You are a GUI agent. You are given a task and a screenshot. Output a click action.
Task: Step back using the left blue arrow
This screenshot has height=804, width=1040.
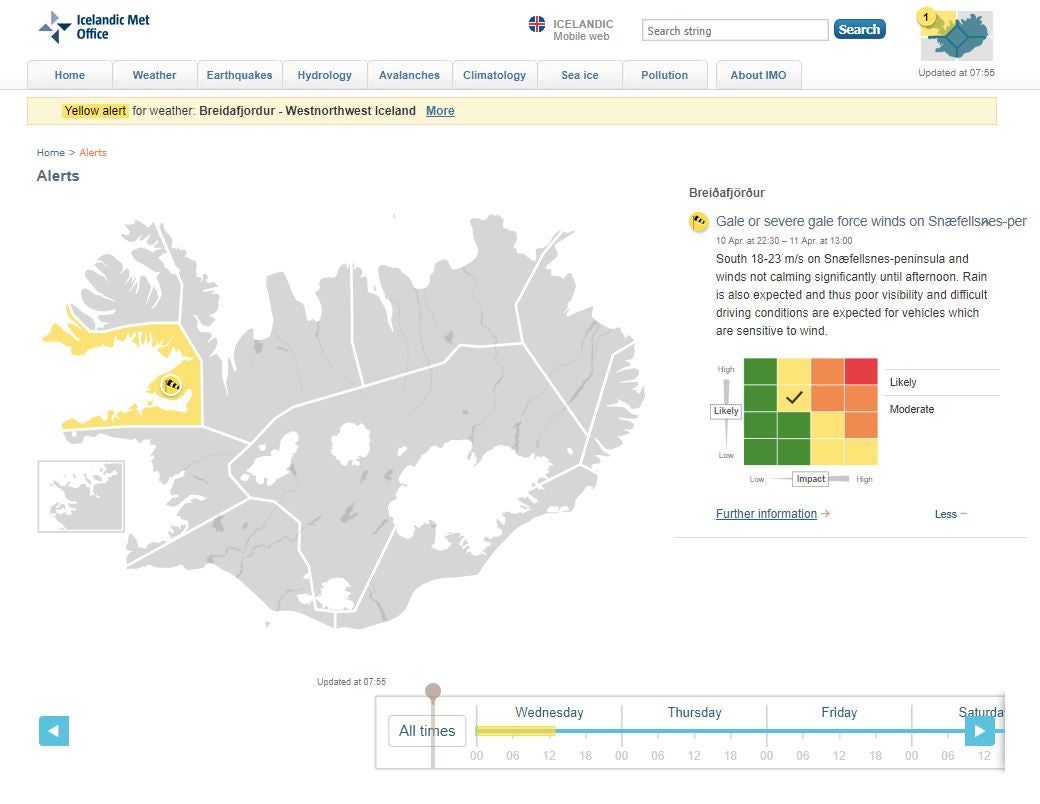click(54, 731)
